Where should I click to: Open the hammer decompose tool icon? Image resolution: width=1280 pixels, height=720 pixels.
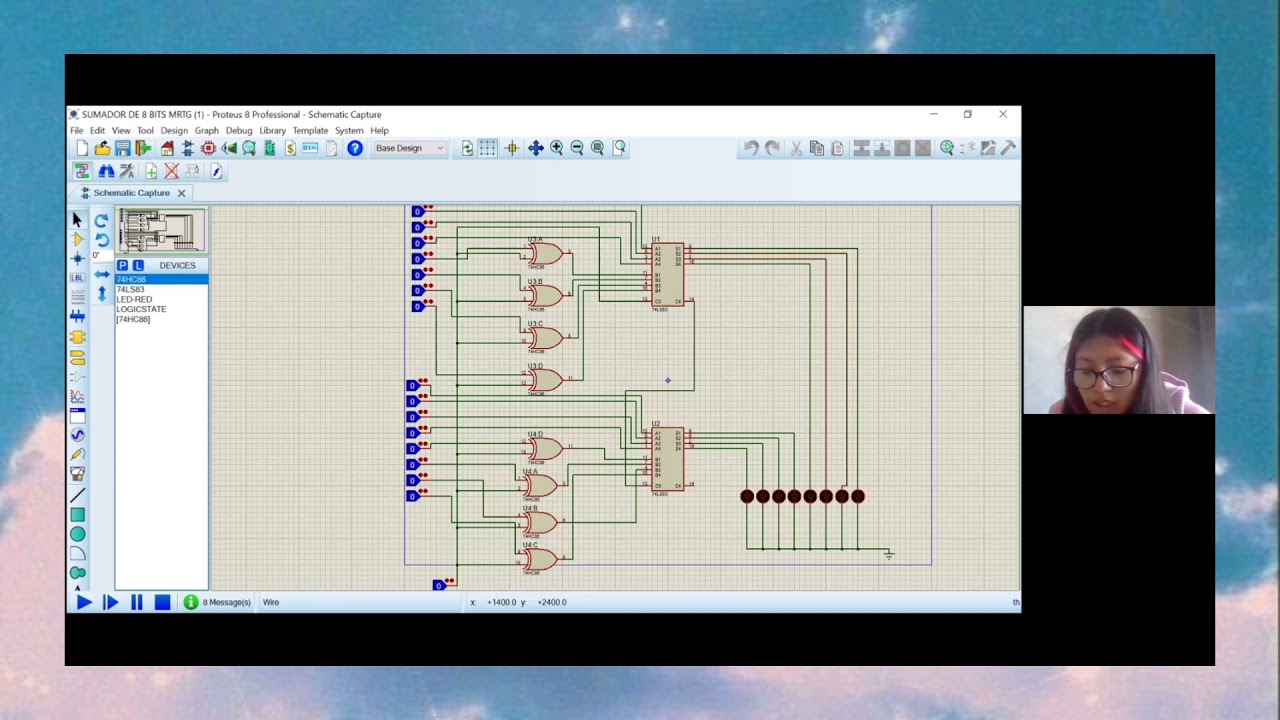pyautogui.click(x=1008, y=148)
